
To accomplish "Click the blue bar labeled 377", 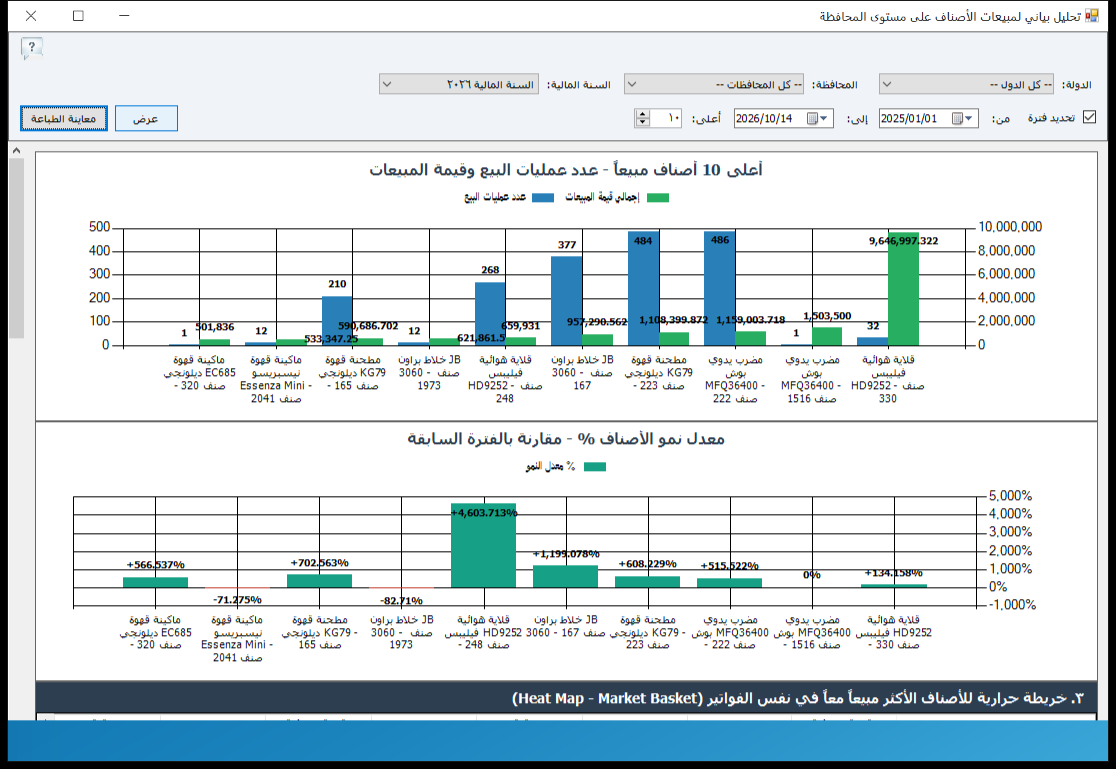I will pos(567,301).
